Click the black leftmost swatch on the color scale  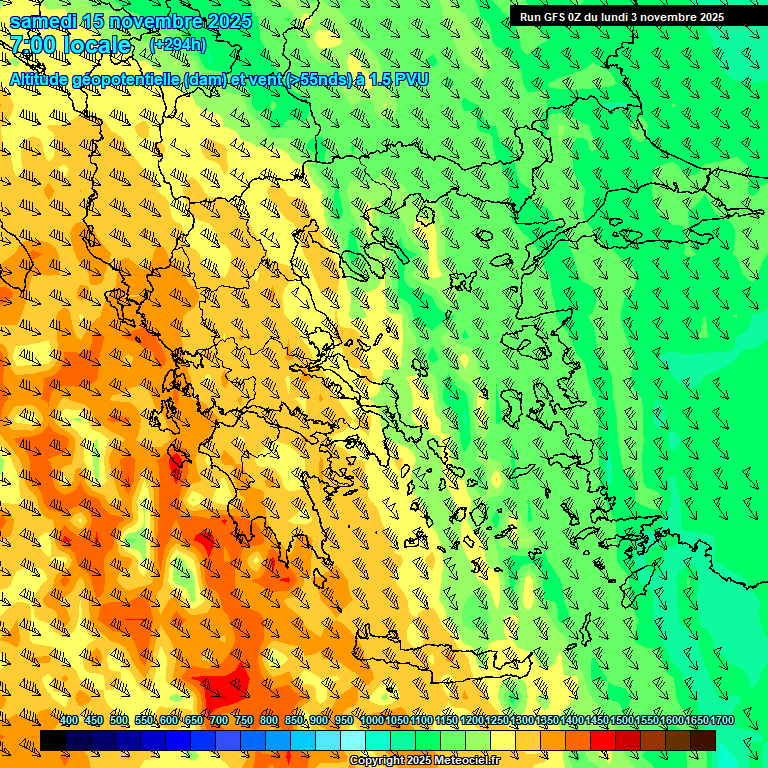pos(53,741)
